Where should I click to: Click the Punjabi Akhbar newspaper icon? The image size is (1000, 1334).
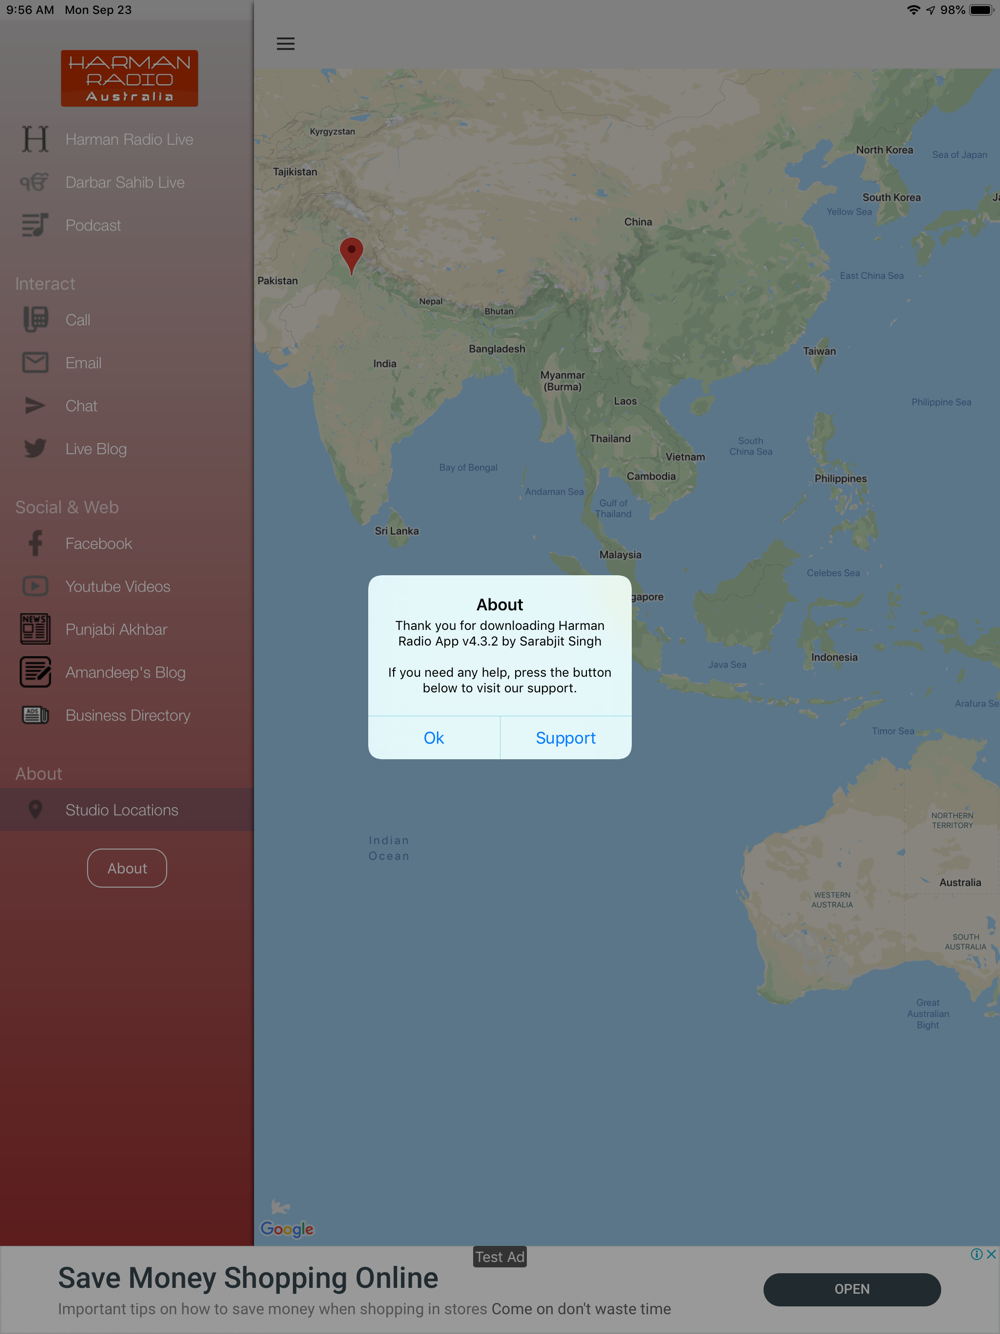[x=35, y=629]
